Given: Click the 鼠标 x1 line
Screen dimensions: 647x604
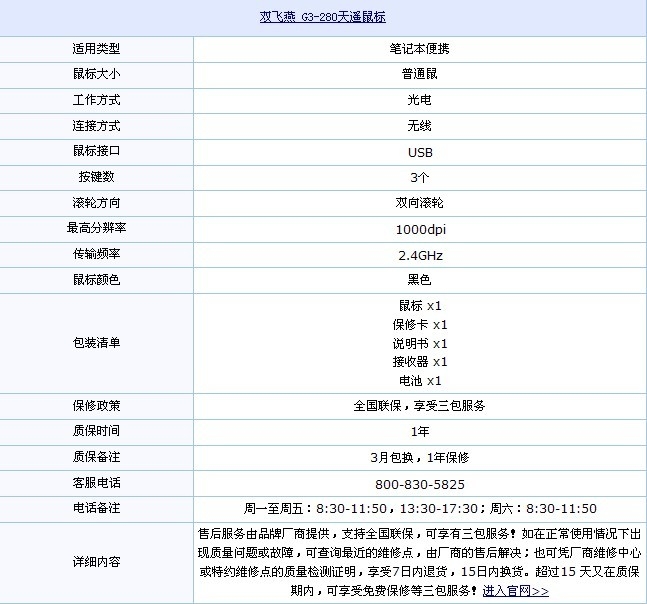Looking at the screenshot, I should coord(420,306).
